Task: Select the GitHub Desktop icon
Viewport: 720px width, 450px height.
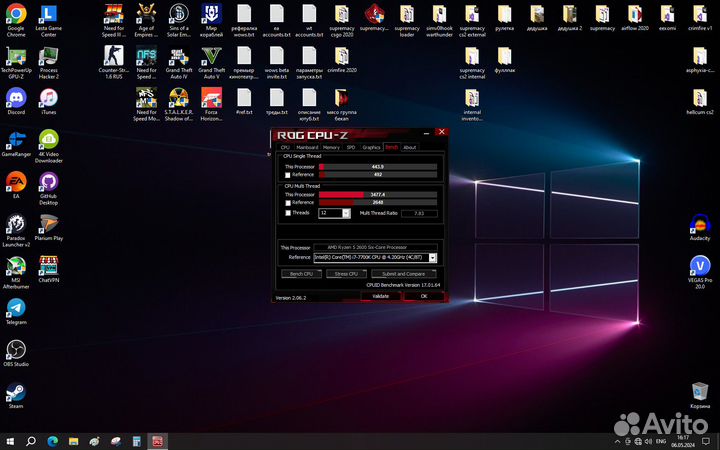Action: click(x=49, y=189)
